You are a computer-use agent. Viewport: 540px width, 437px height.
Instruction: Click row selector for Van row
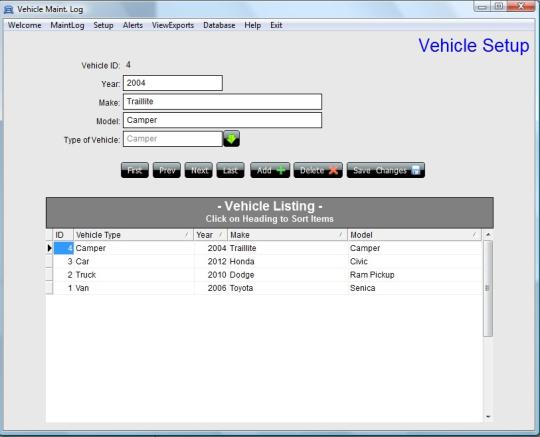click(x=49, y=288)
